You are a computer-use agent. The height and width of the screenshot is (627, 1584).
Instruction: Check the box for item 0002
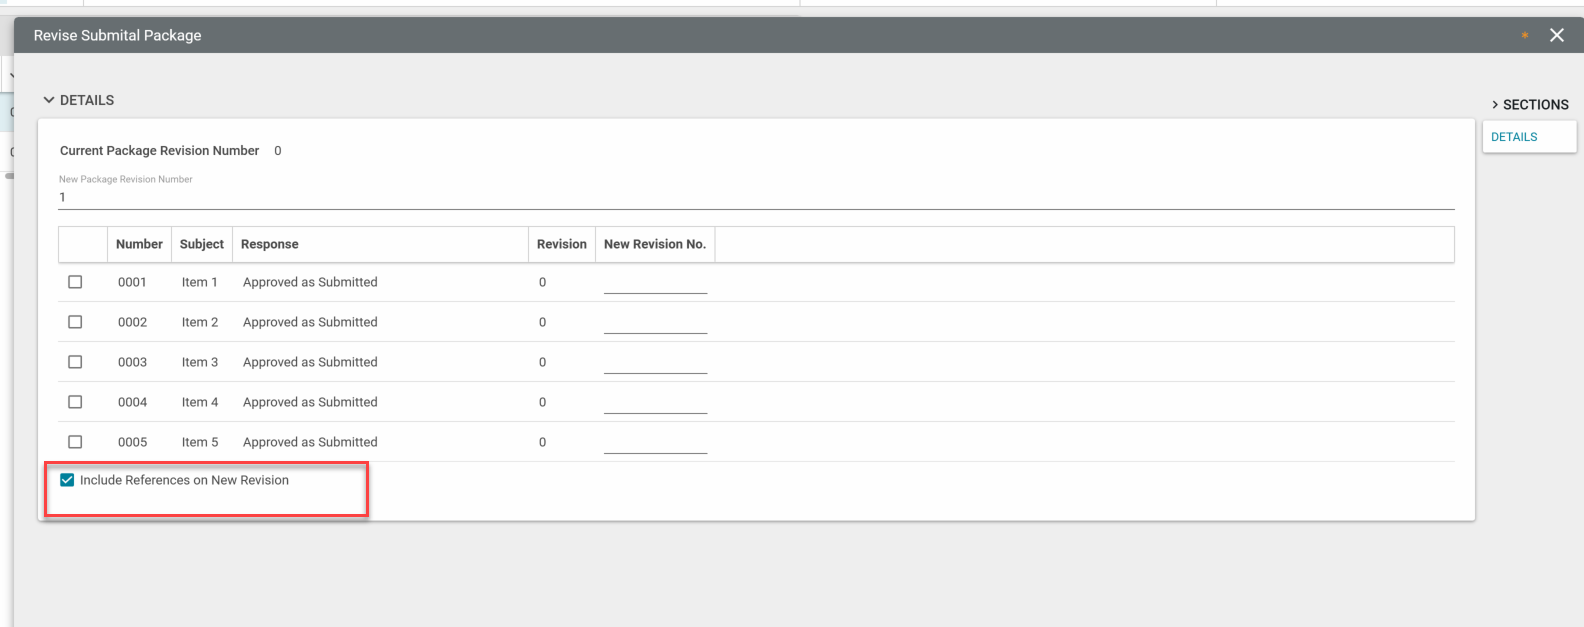tap(75, 322)
